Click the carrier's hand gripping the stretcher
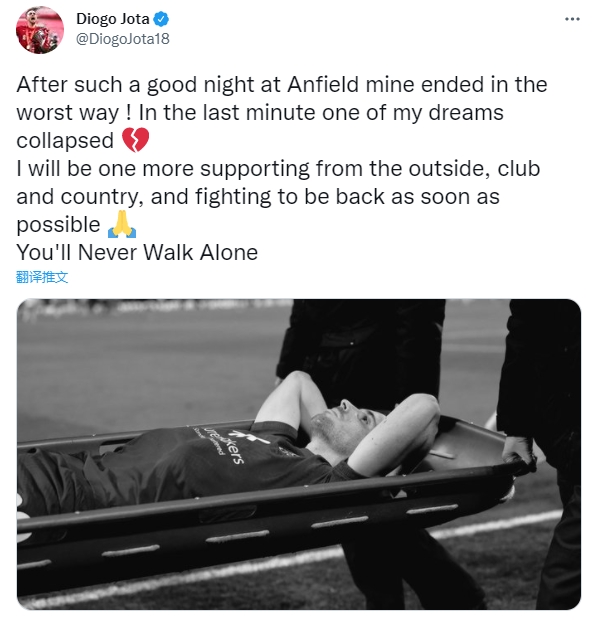 (520, 450)
